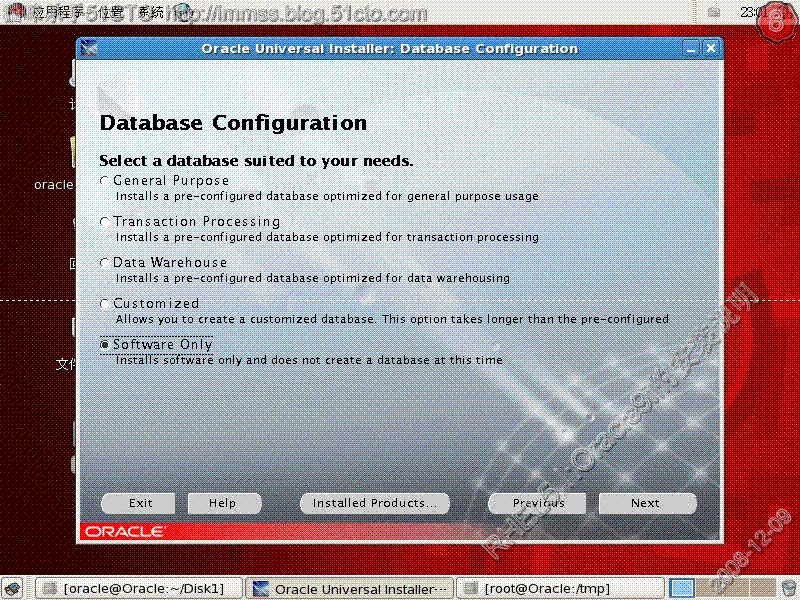Click the Software Only radio button
Viewport: 800px width, 600px height.
[x=105, y=345]
